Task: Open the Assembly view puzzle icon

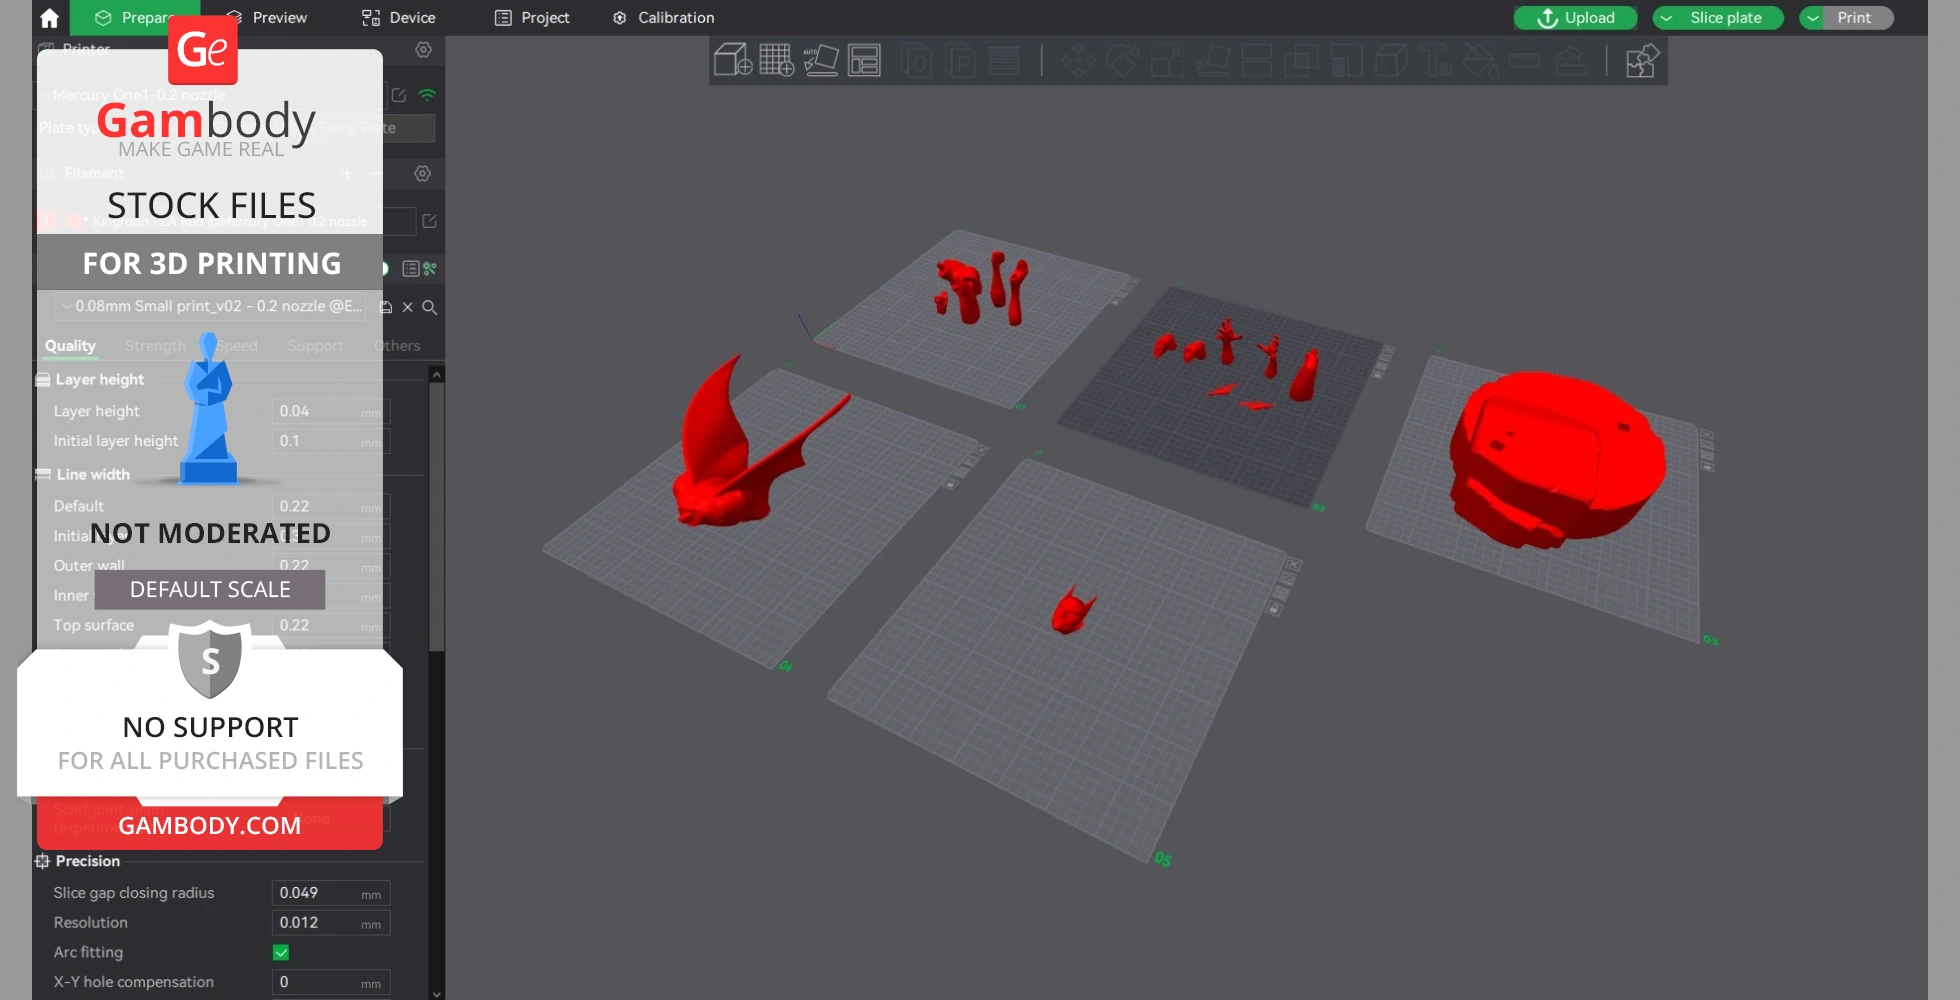Action: pyautogui.click(x=1641, y=61)
